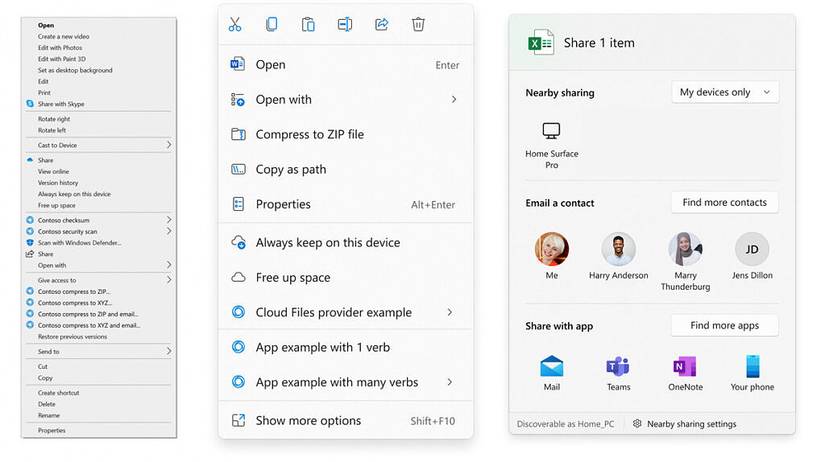The height and width of the screenshot is (462, 825).
Task: Click the Discoverable as Home_PC text
Action: tap(565, 424)
